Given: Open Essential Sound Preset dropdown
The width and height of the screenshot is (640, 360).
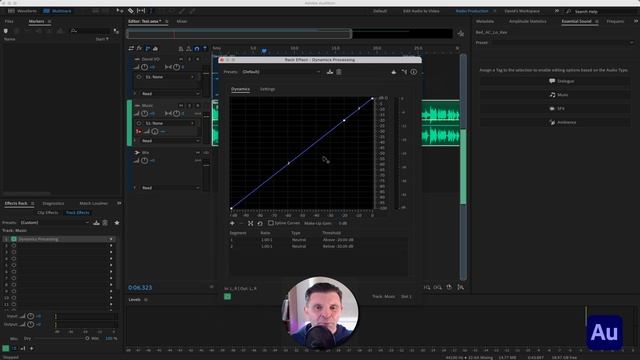Looking at the screenshot, I should tap(563, 42).
